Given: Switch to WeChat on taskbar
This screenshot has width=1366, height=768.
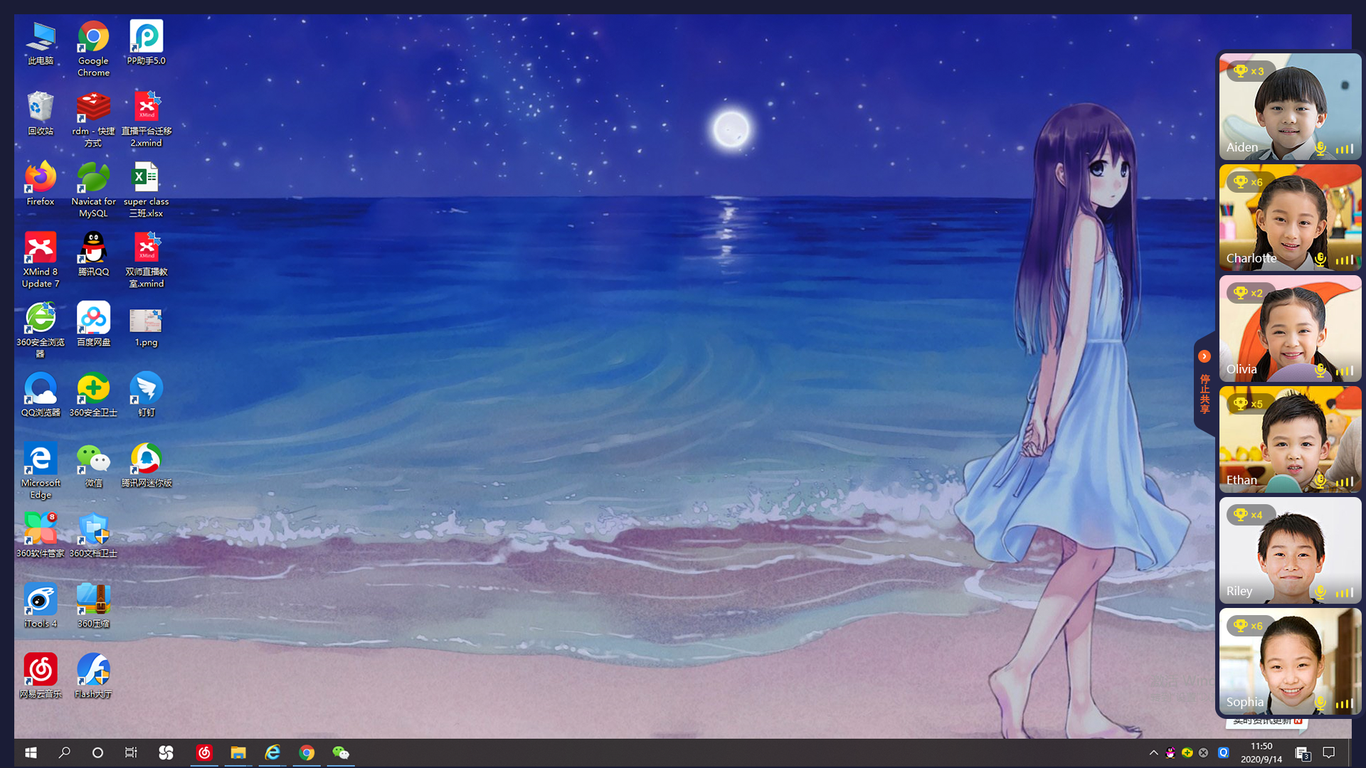Looking at the screenshot, I should [x=341, y=753].
